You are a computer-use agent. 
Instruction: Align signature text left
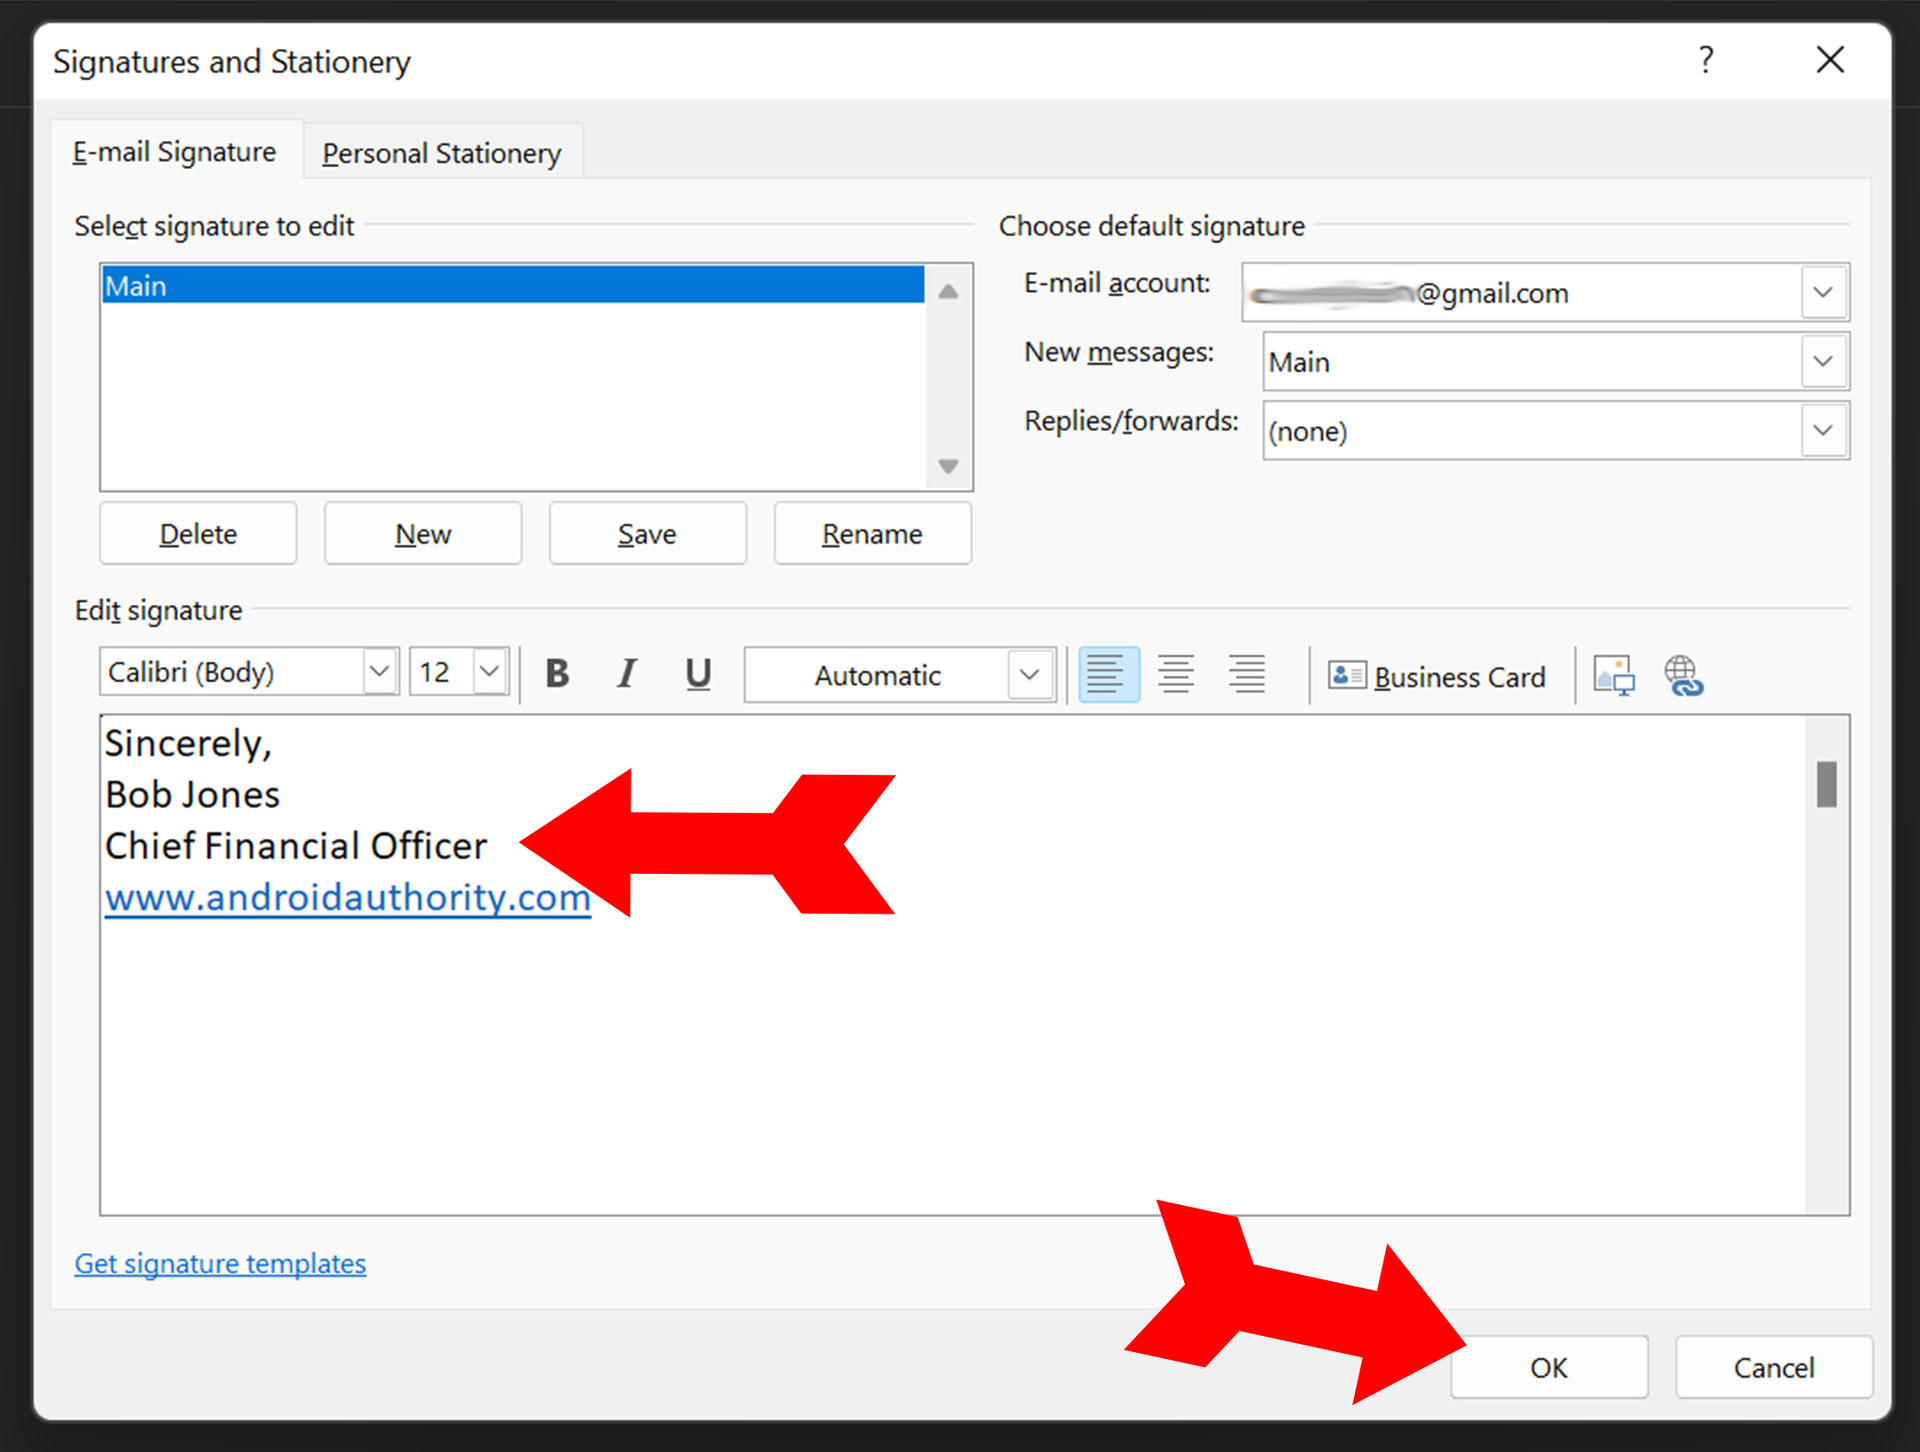(x=1108, y=675)
